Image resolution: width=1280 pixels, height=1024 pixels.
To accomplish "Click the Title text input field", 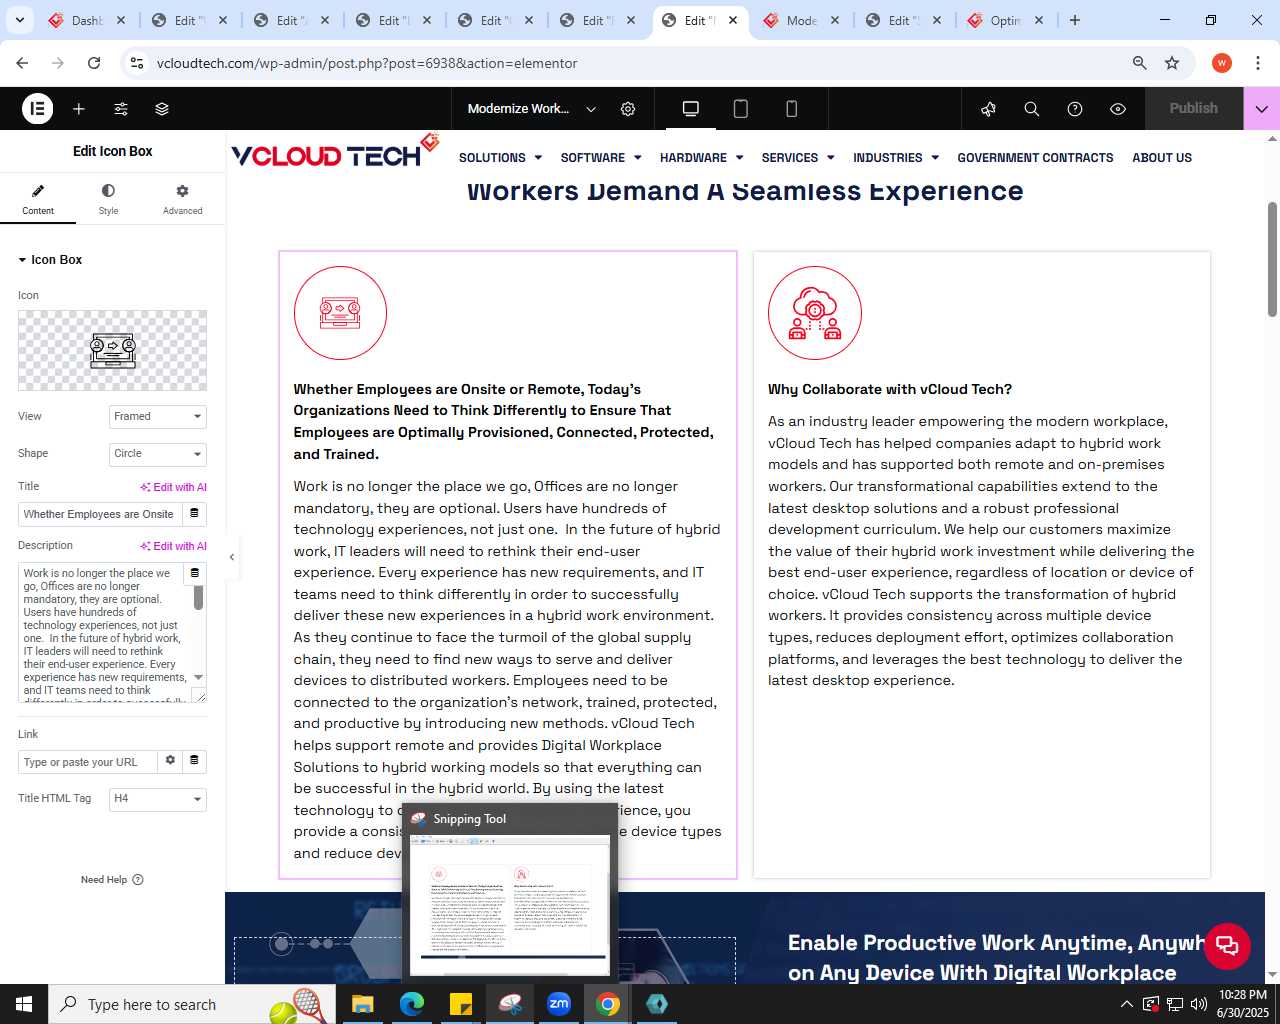I will 99,514.
